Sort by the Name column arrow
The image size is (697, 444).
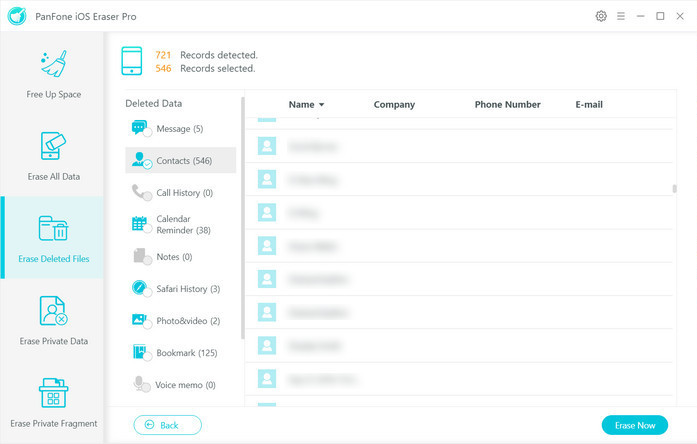[321, 105]
